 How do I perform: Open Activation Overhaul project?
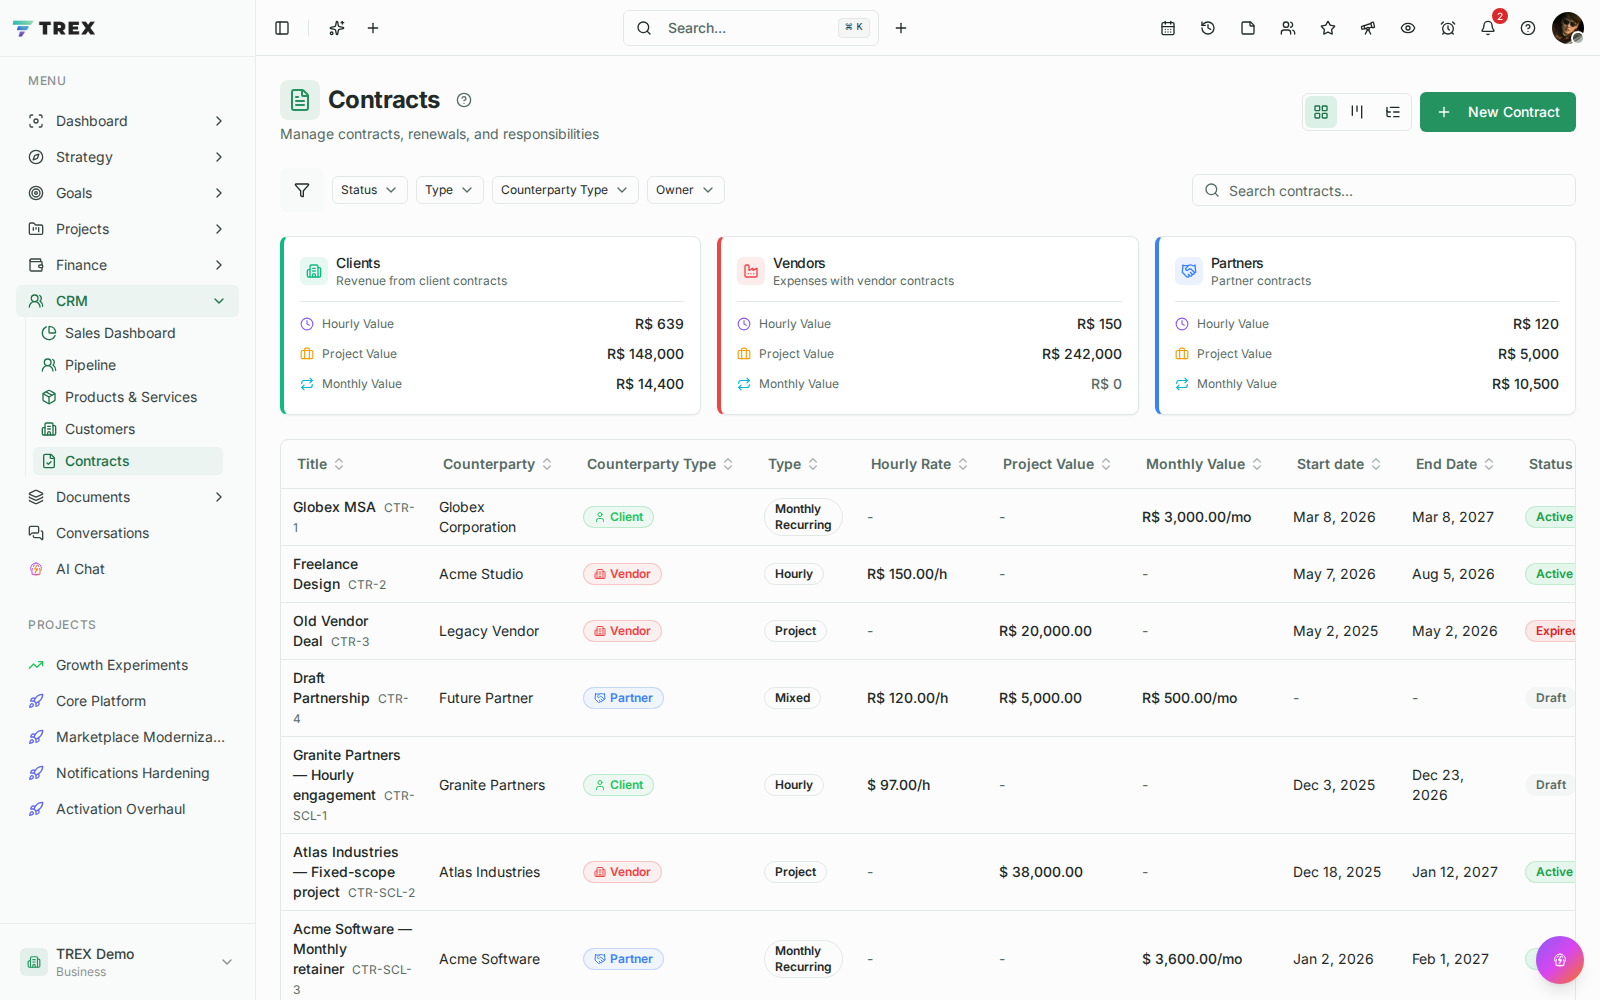tap(127, 809)
